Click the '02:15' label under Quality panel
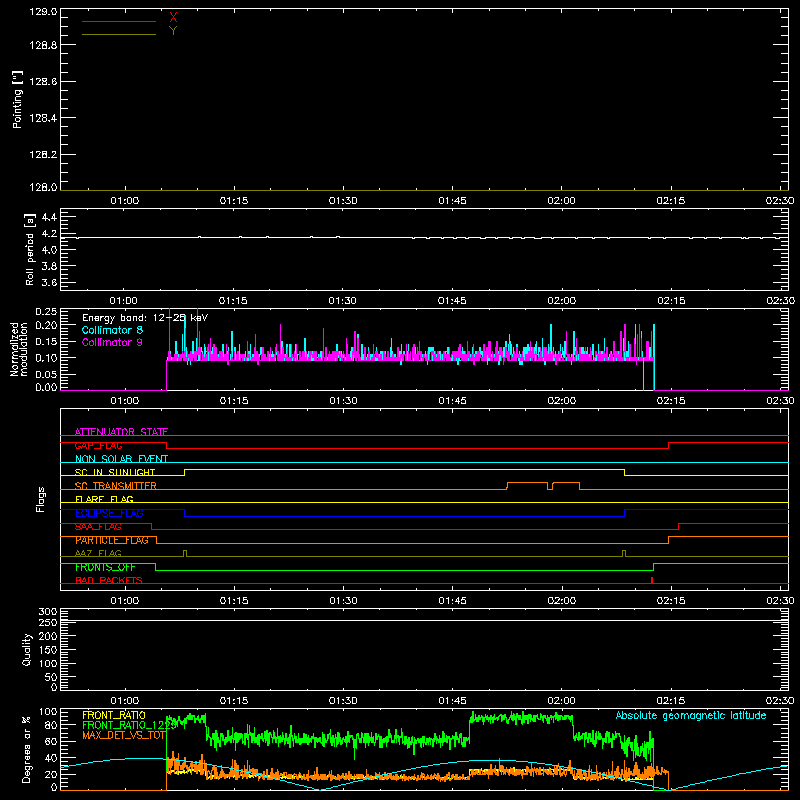800x800 pixels. point(670,701)
